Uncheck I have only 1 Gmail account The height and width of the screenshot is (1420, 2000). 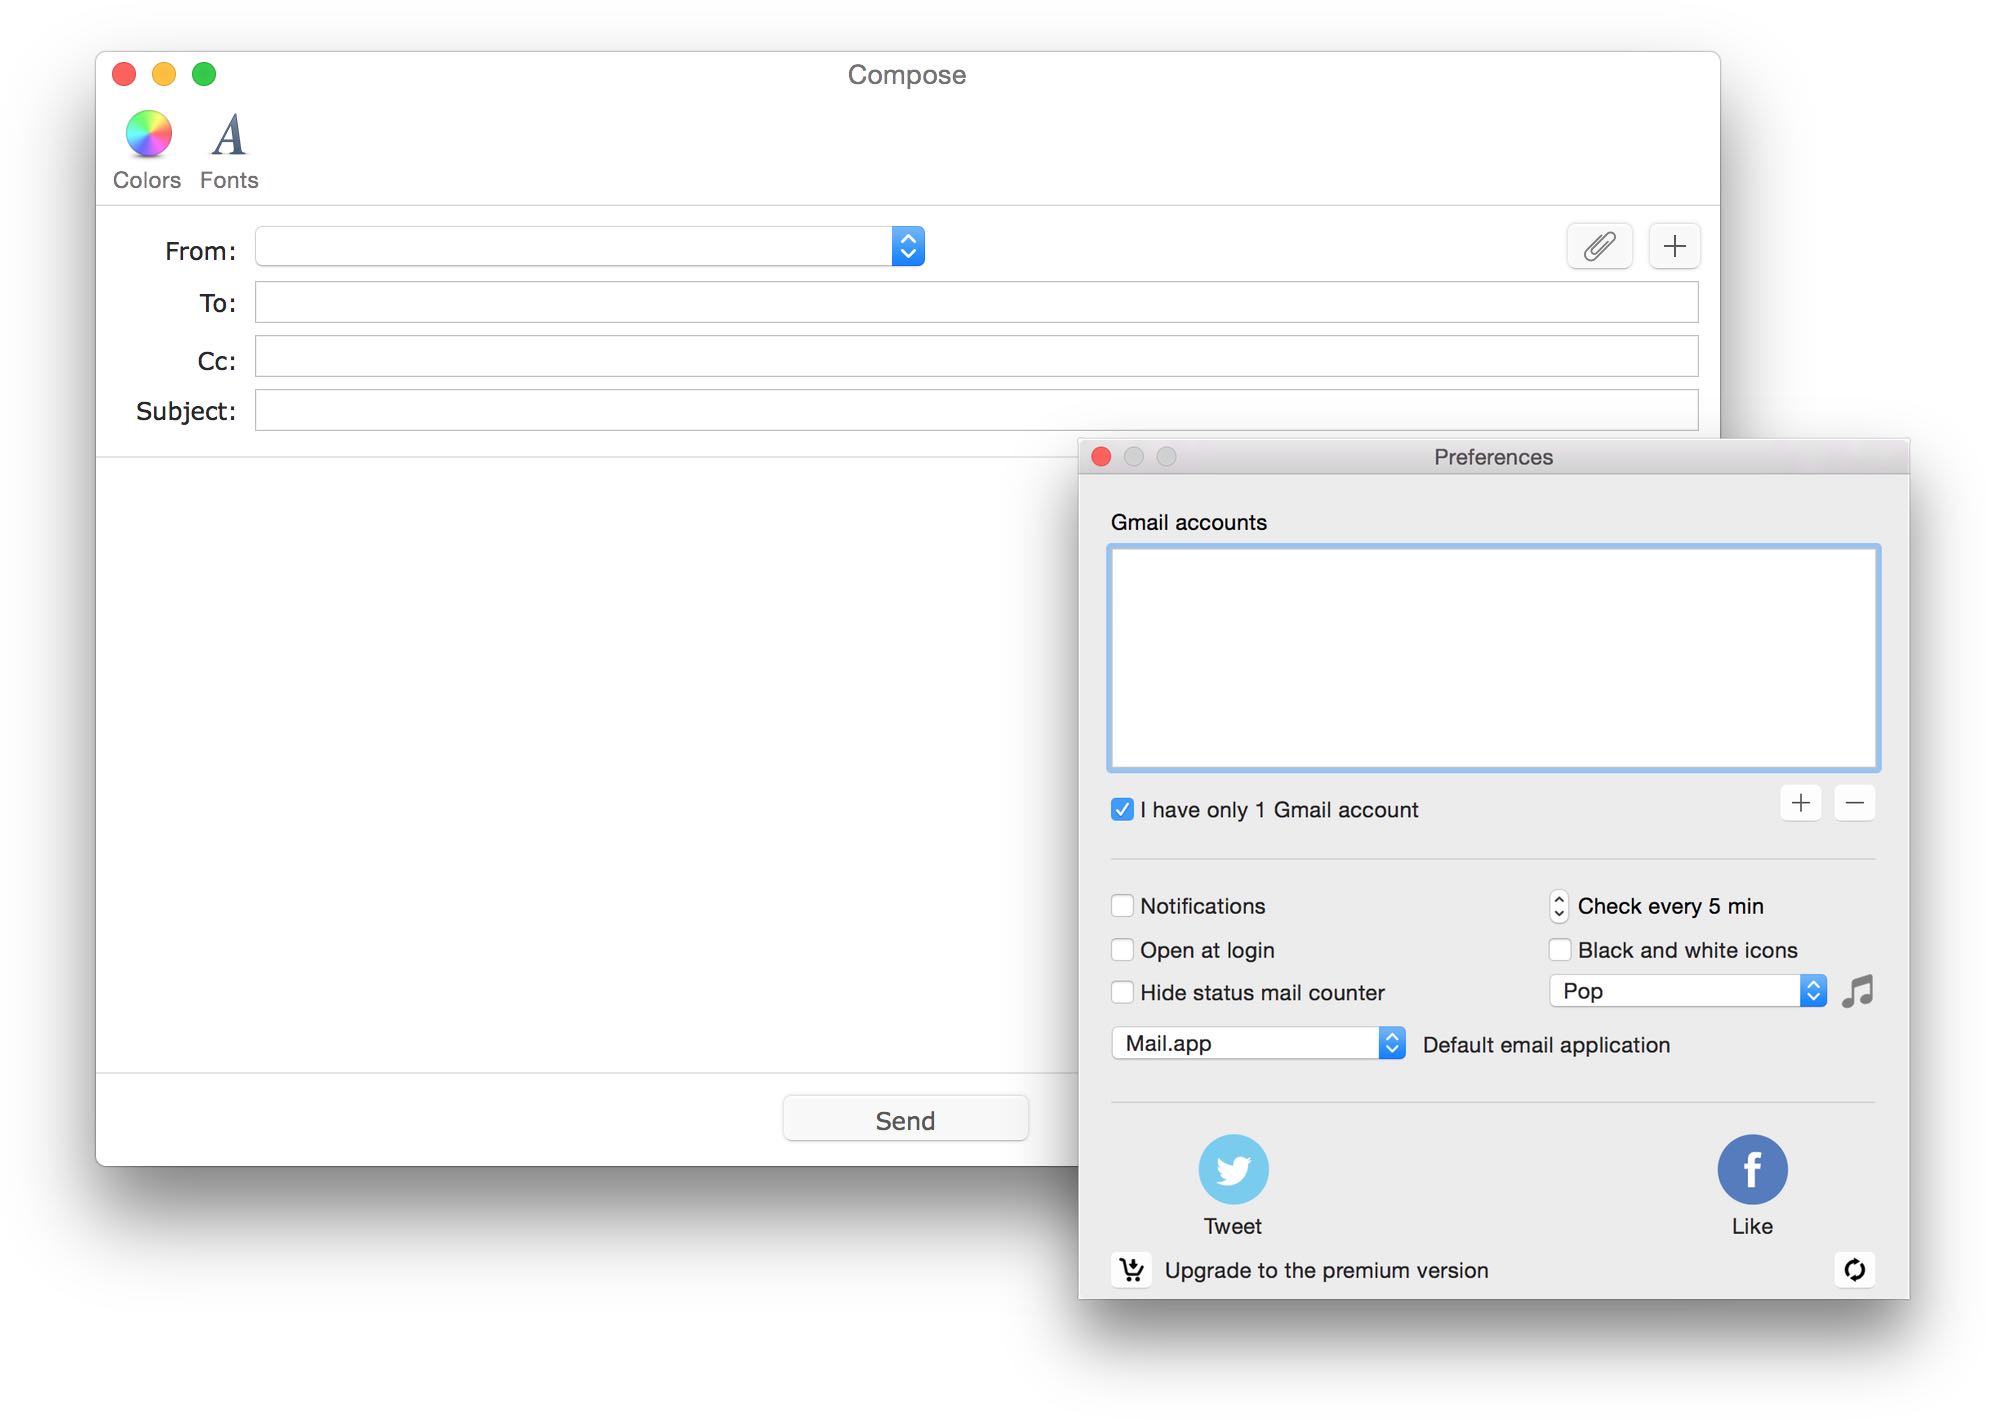[1122, 809]
